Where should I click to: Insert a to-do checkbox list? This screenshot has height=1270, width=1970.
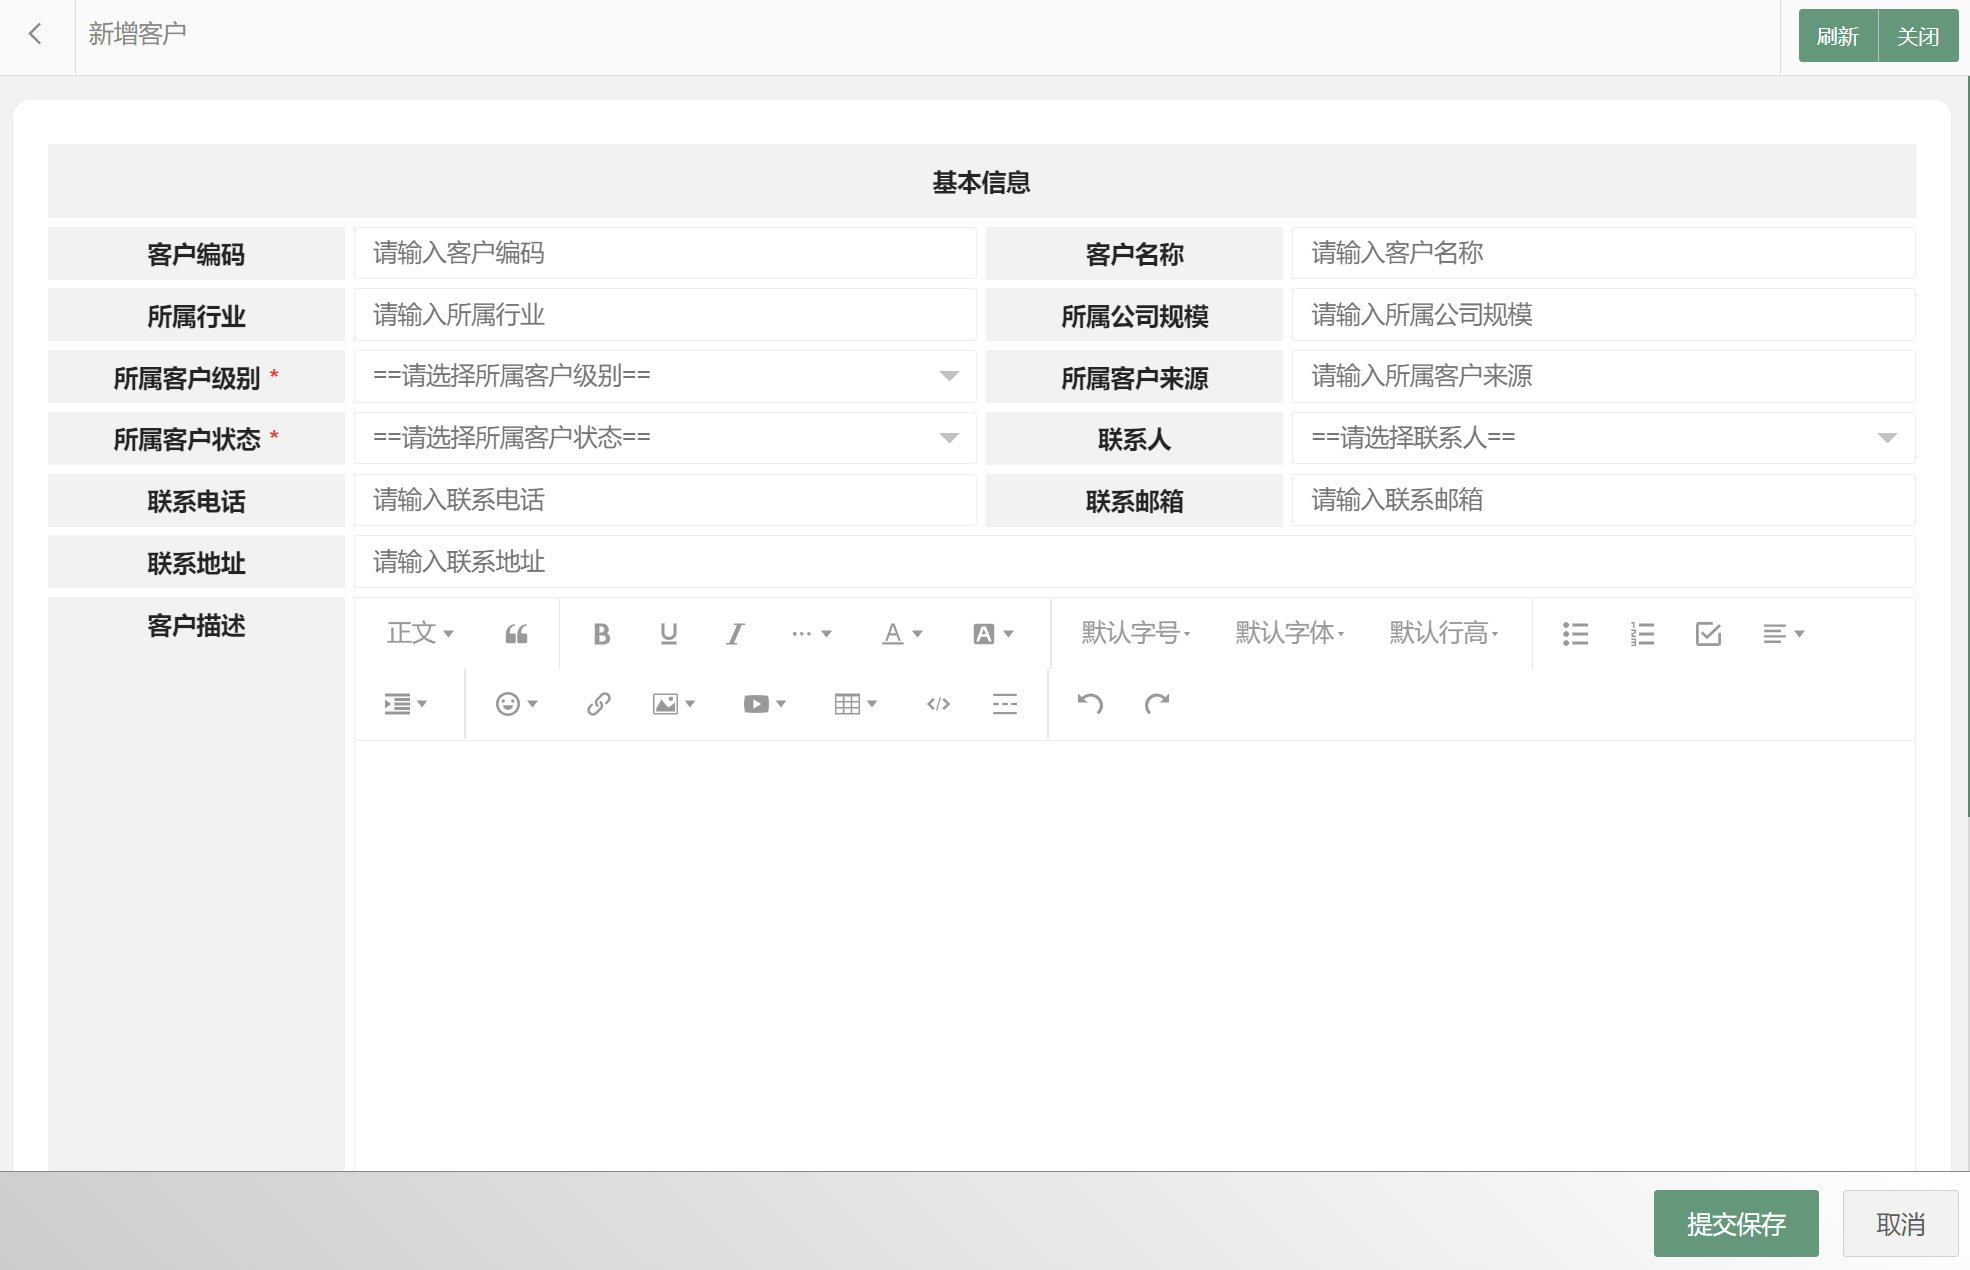[1708, 634]
